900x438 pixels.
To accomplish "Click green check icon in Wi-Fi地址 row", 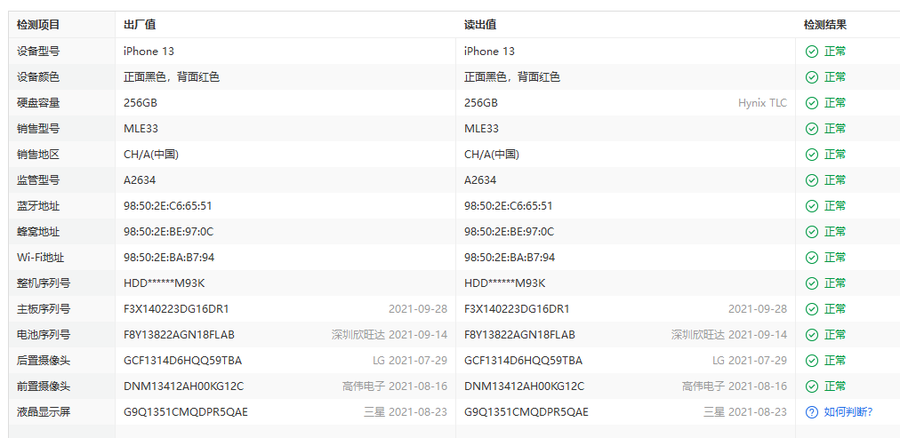I will tap(812, 258).
